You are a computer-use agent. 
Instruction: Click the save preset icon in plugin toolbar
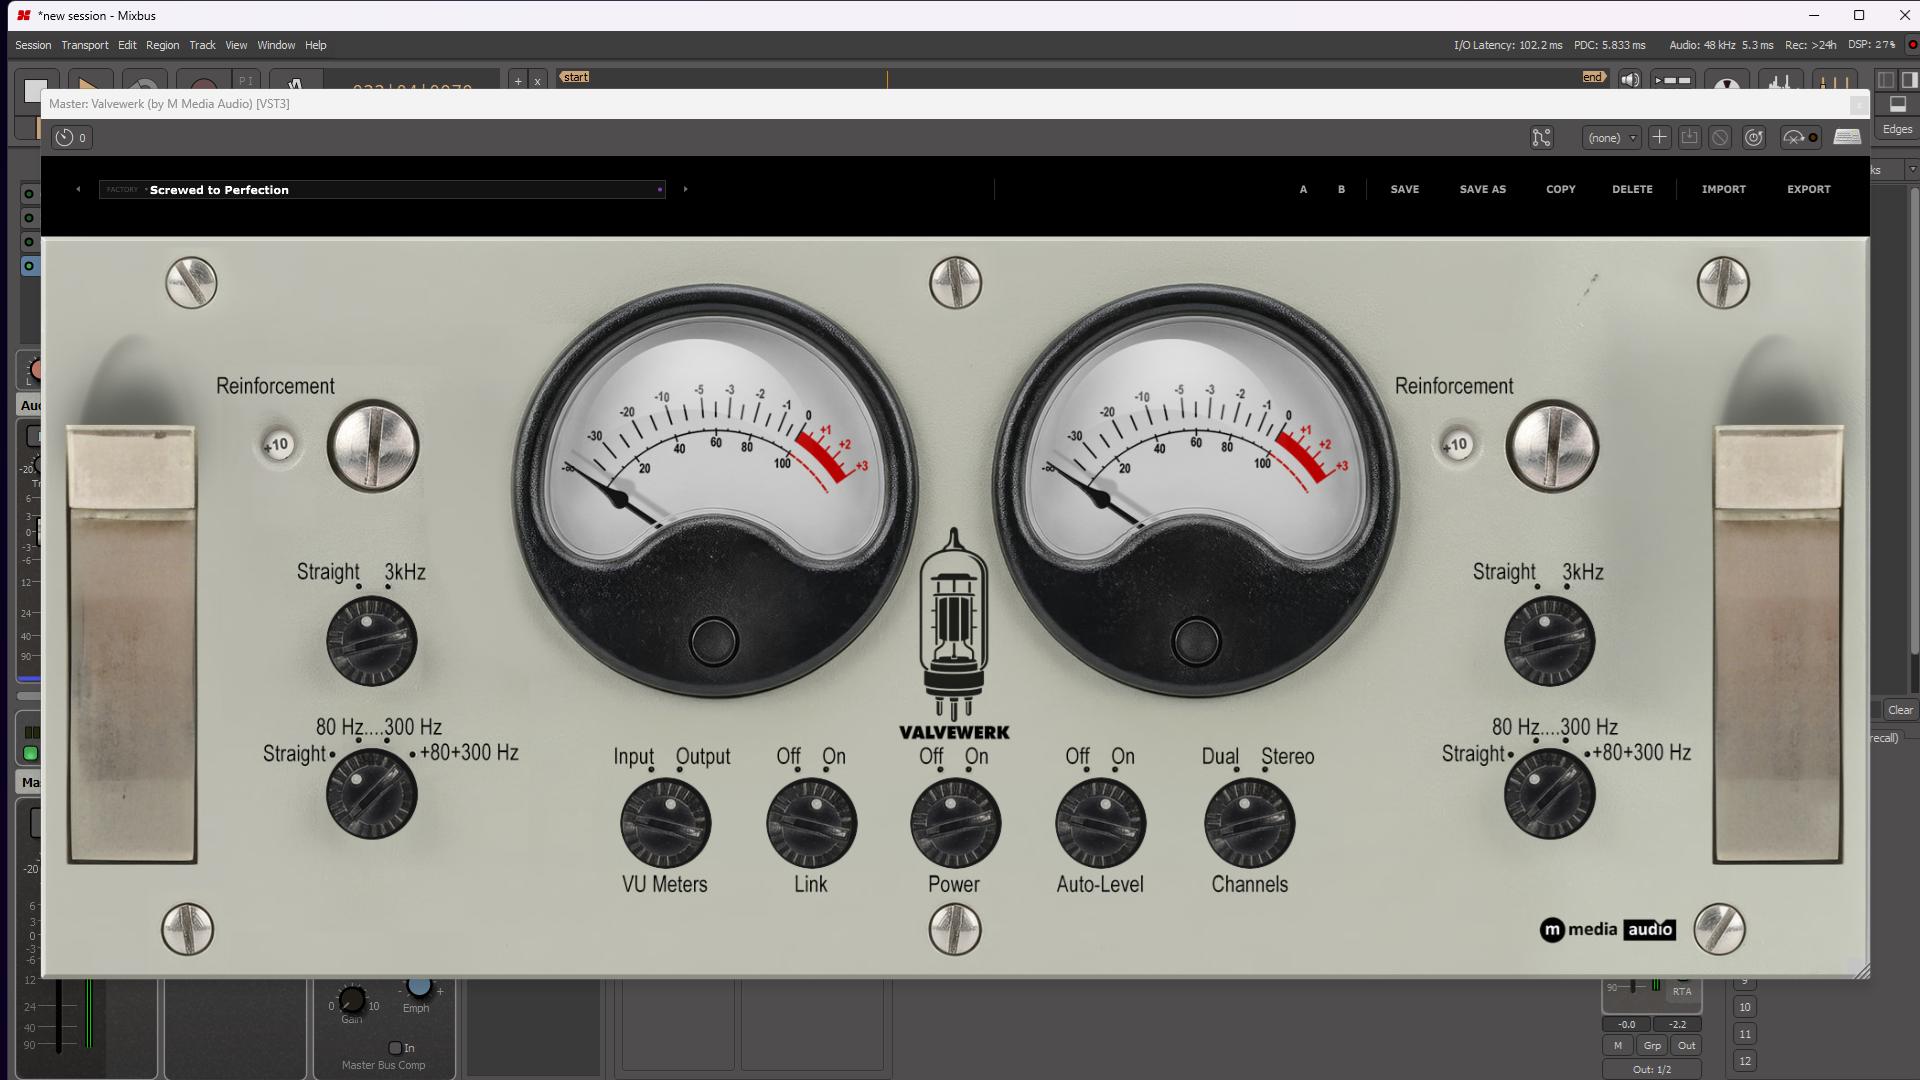click(x=1689, y=138)
